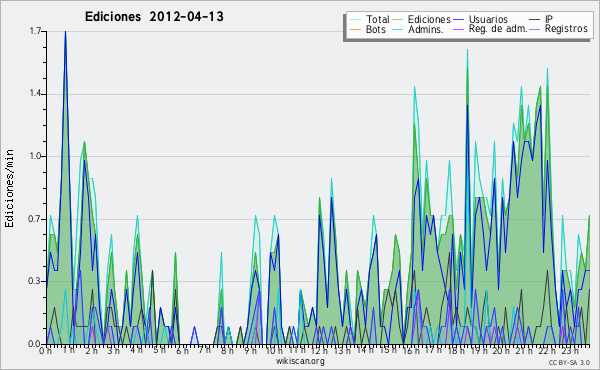
Task: Click the 1.4 y-axis value
Action: [x=35, y=94]
